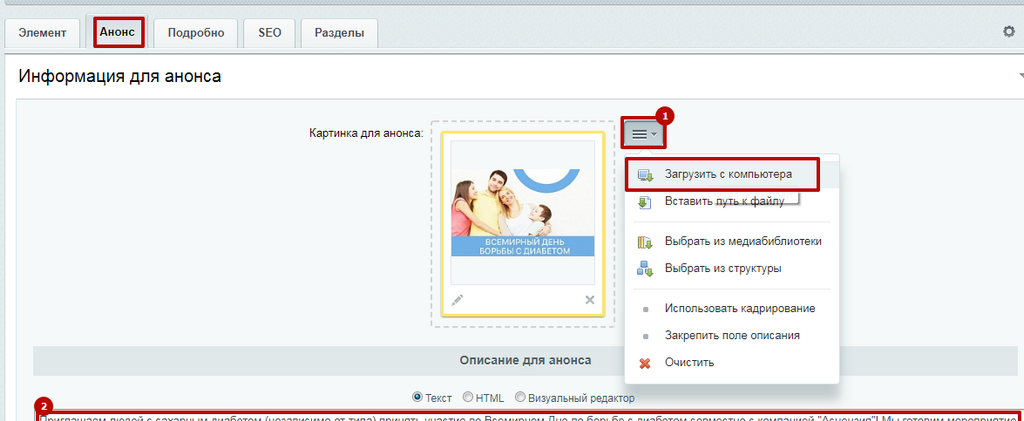Select the Визуальный редактор radio button

point(520,397)
